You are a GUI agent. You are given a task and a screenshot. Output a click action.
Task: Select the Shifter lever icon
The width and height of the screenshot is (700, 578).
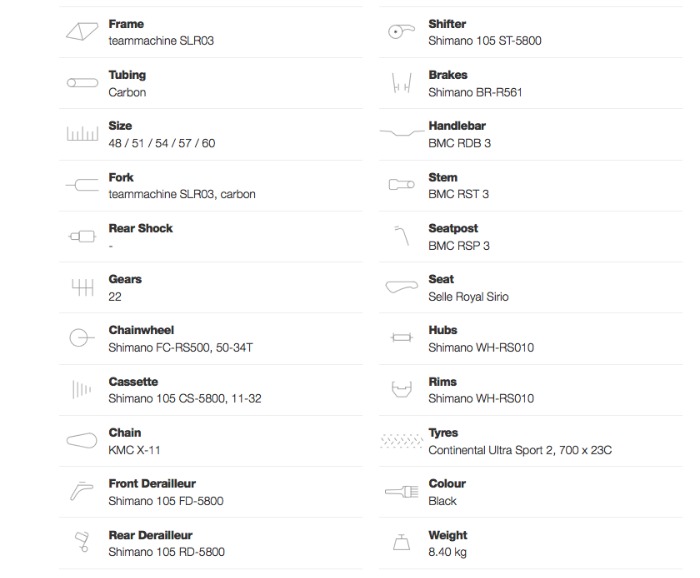coord(401,32)
